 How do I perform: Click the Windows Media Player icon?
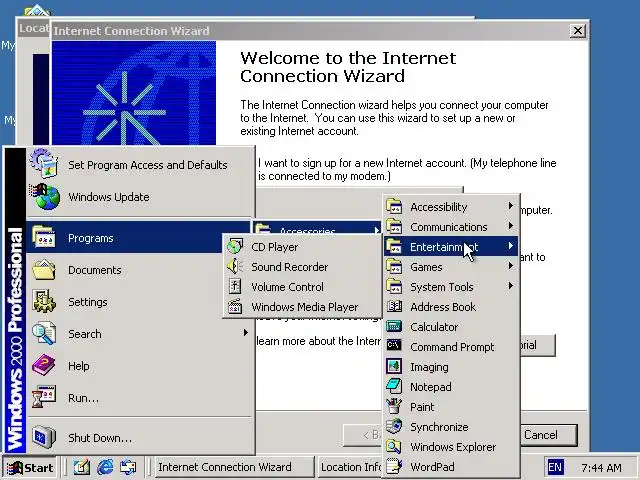(x=235, y=307)
